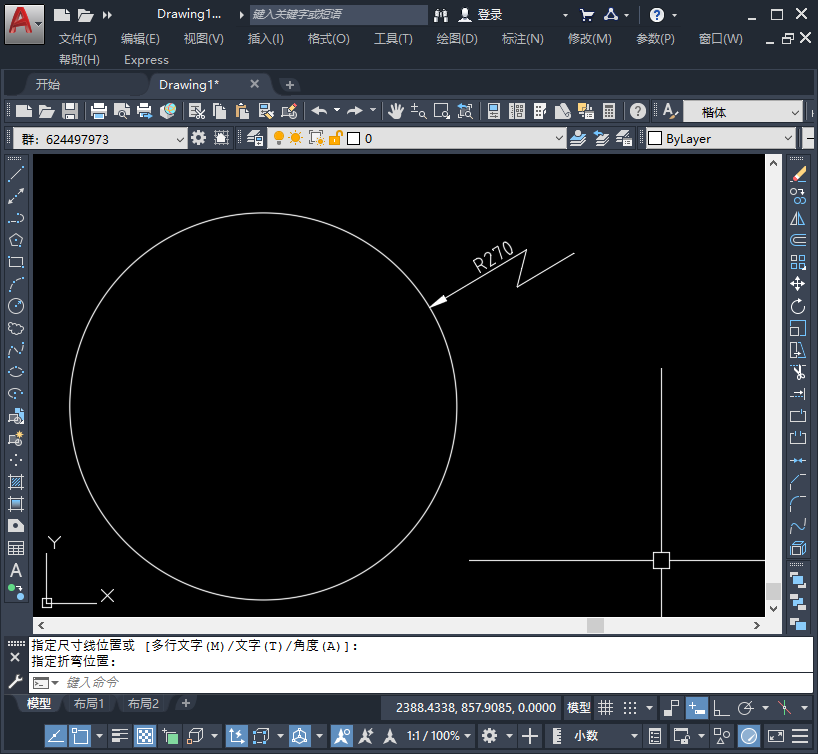Toggle transparency display in status bar
The image size is (818, 754).
(145, 736)
